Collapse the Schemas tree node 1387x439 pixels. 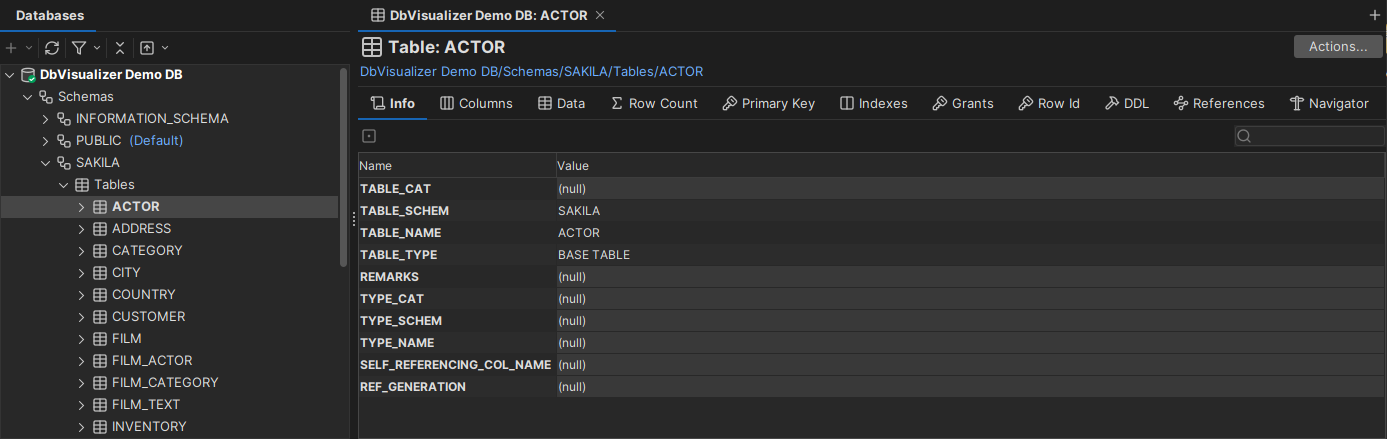28,97
